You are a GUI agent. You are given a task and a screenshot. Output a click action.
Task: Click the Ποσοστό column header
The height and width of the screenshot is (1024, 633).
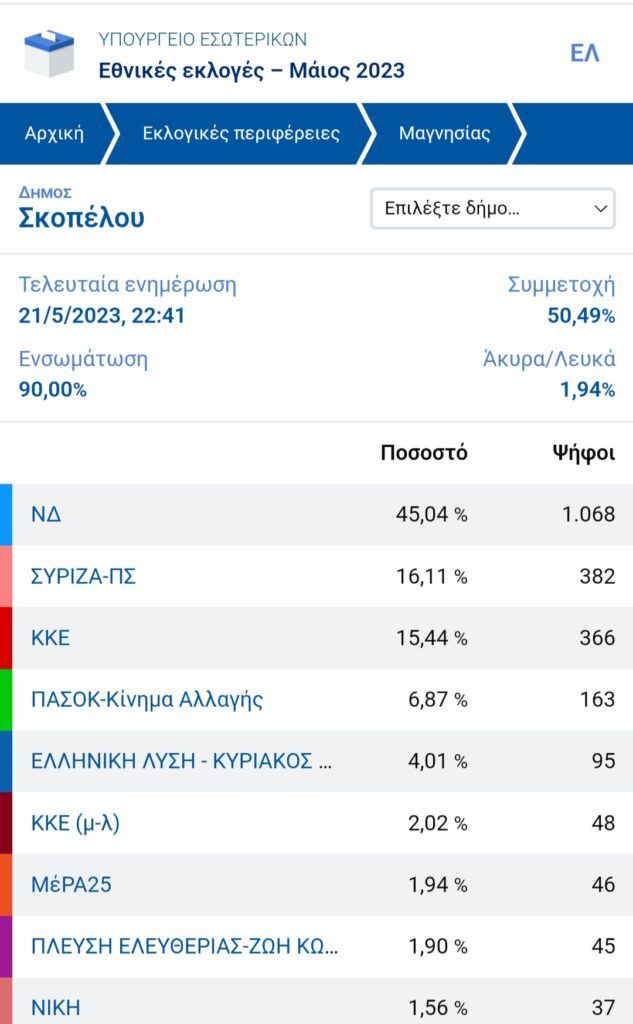(423, 453)
